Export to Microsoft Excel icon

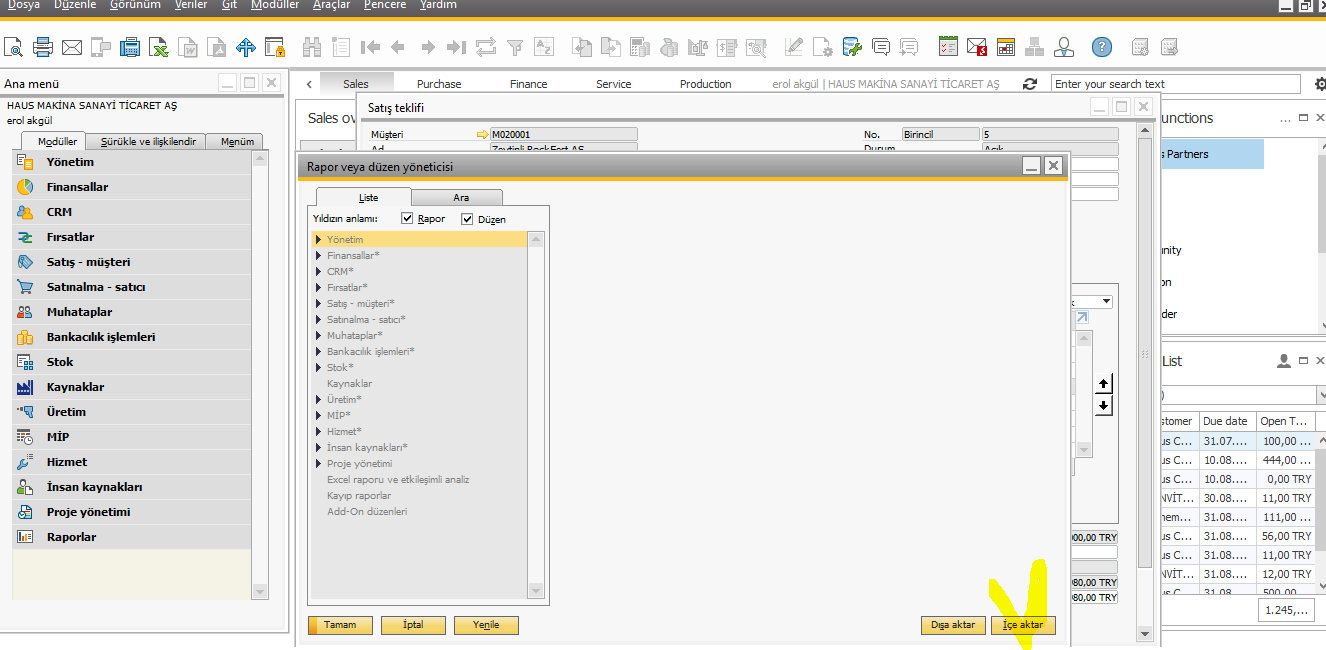159,47
